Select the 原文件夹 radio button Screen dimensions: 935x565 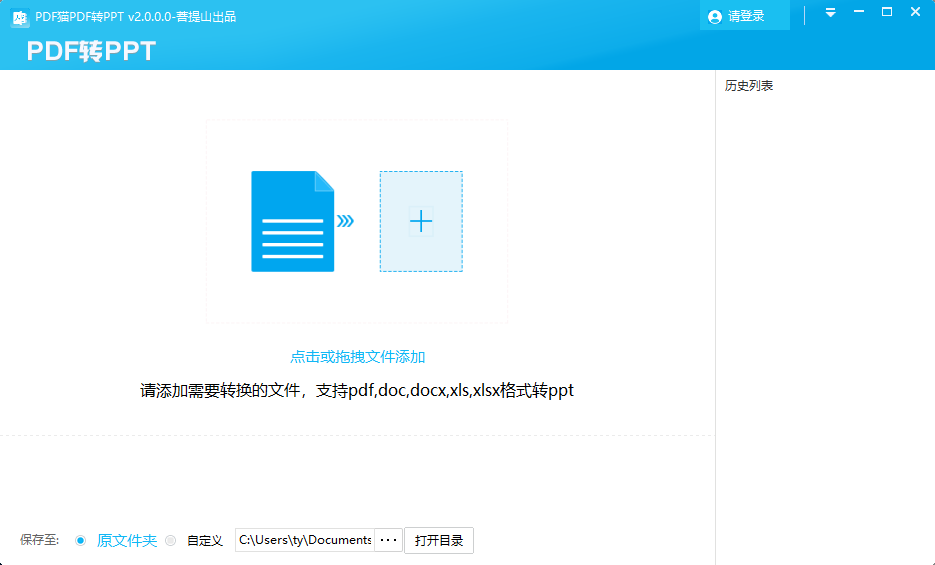[81, 540]
